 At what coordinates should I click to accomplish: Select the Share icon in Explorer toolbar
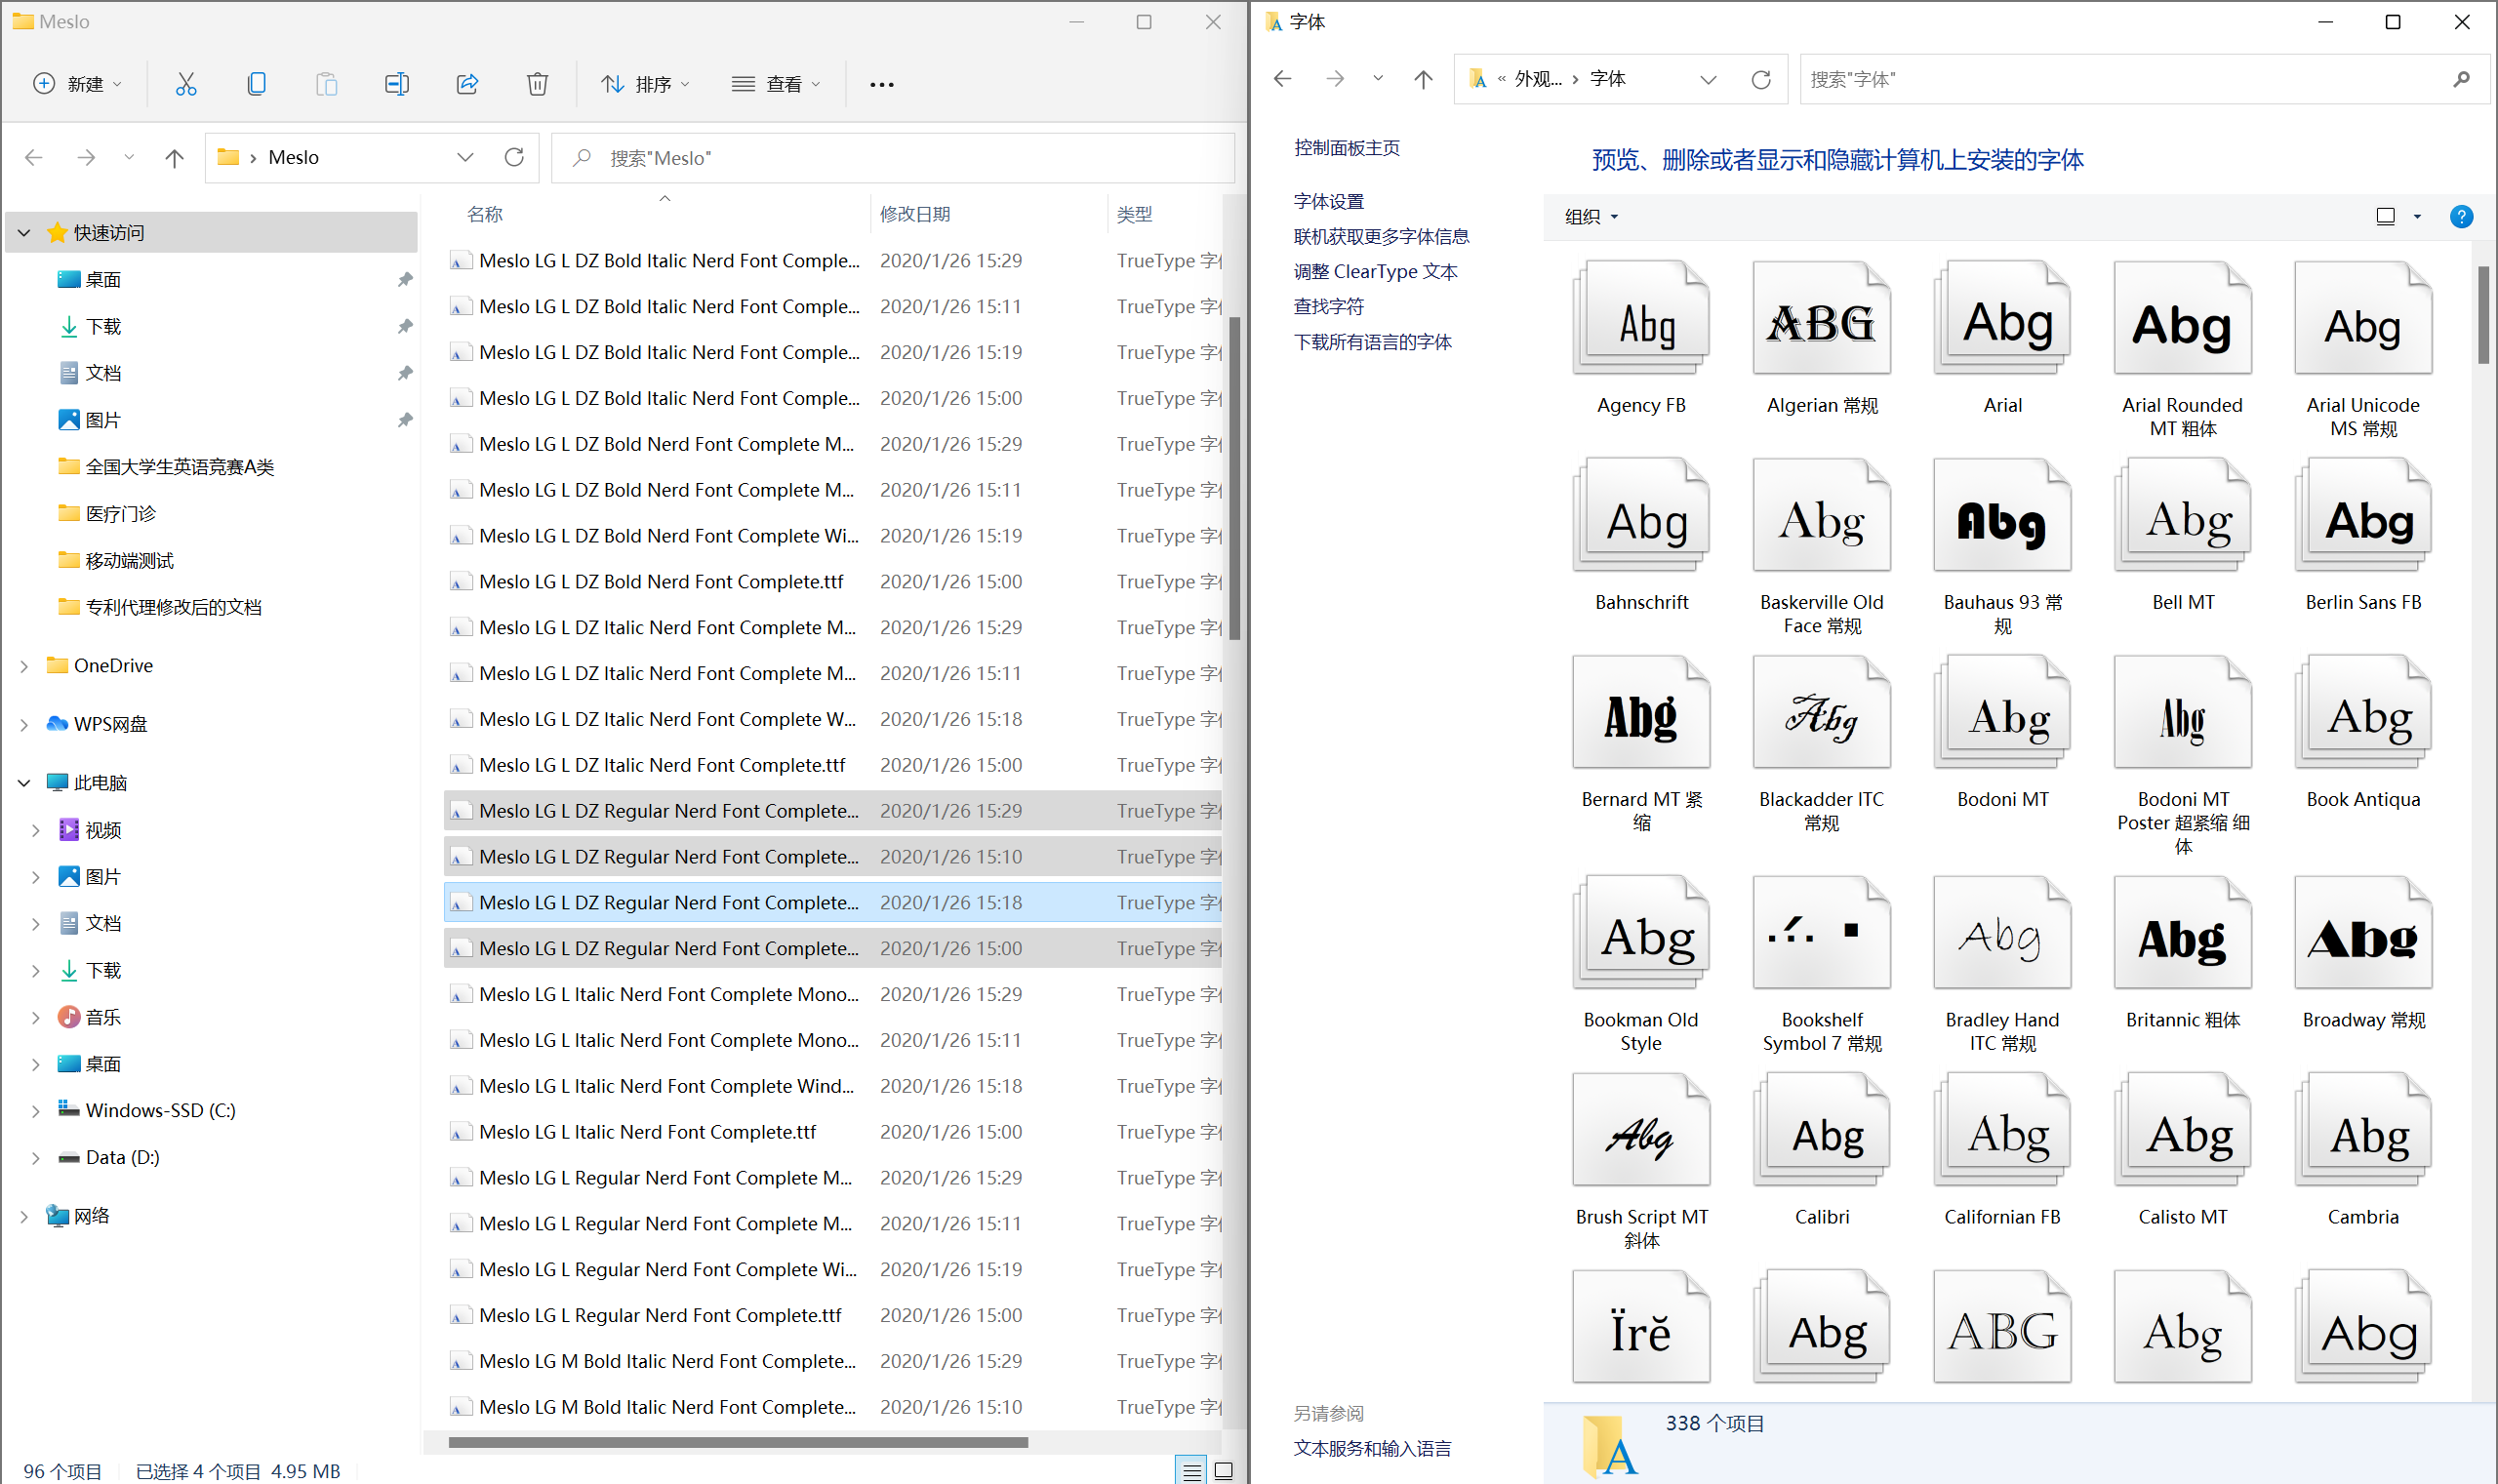[467, 84]
